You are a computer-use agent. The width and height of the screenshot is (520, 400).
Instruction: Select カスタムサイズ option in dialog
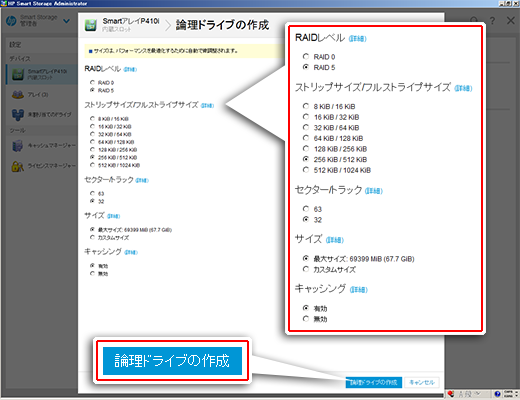point(92,237)
